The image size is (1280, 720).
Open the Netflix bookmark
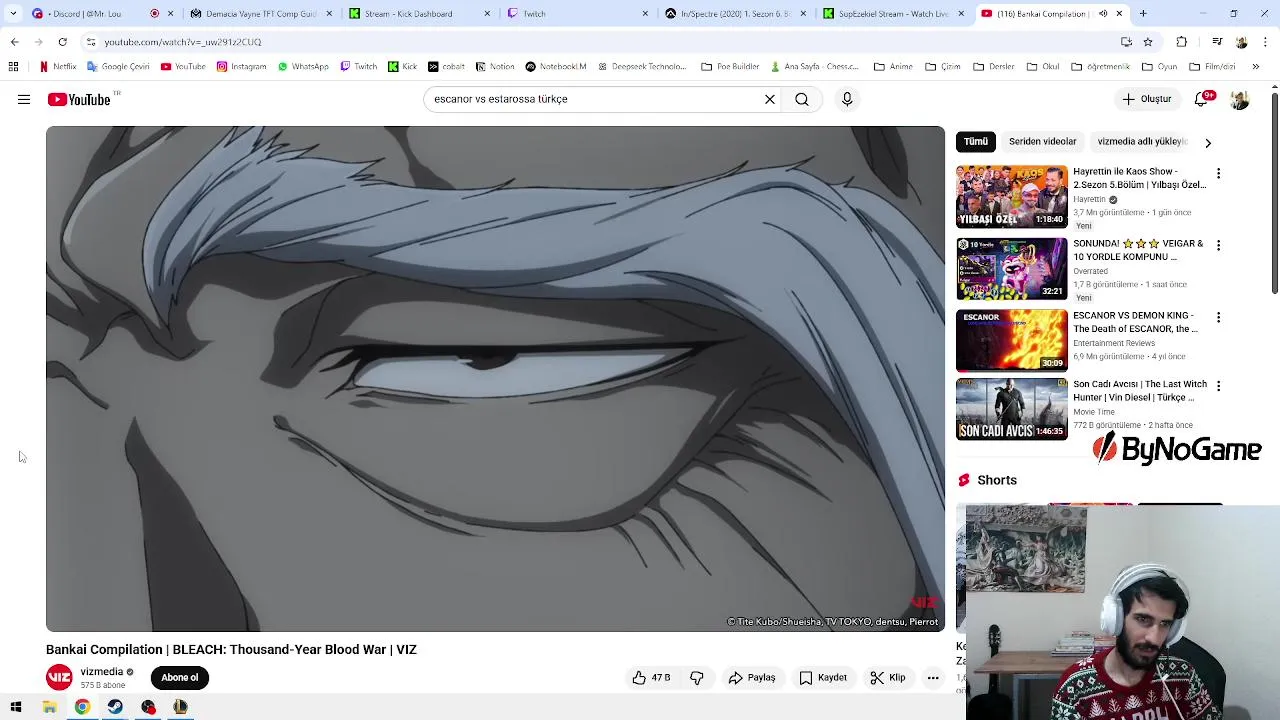tap(57, 67)
